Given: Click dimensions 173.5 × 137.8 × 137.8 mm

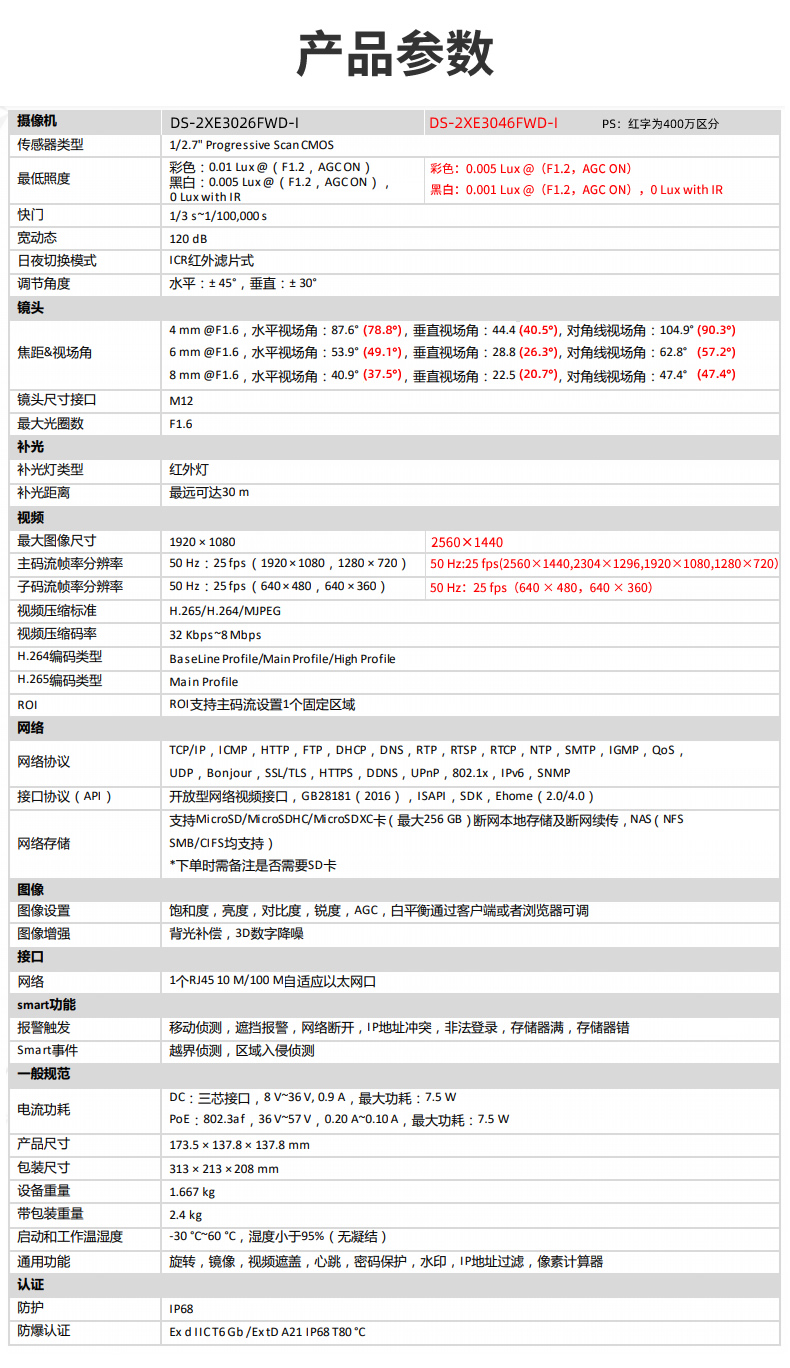Looking at the screenshot, I should click(240, 1145).
